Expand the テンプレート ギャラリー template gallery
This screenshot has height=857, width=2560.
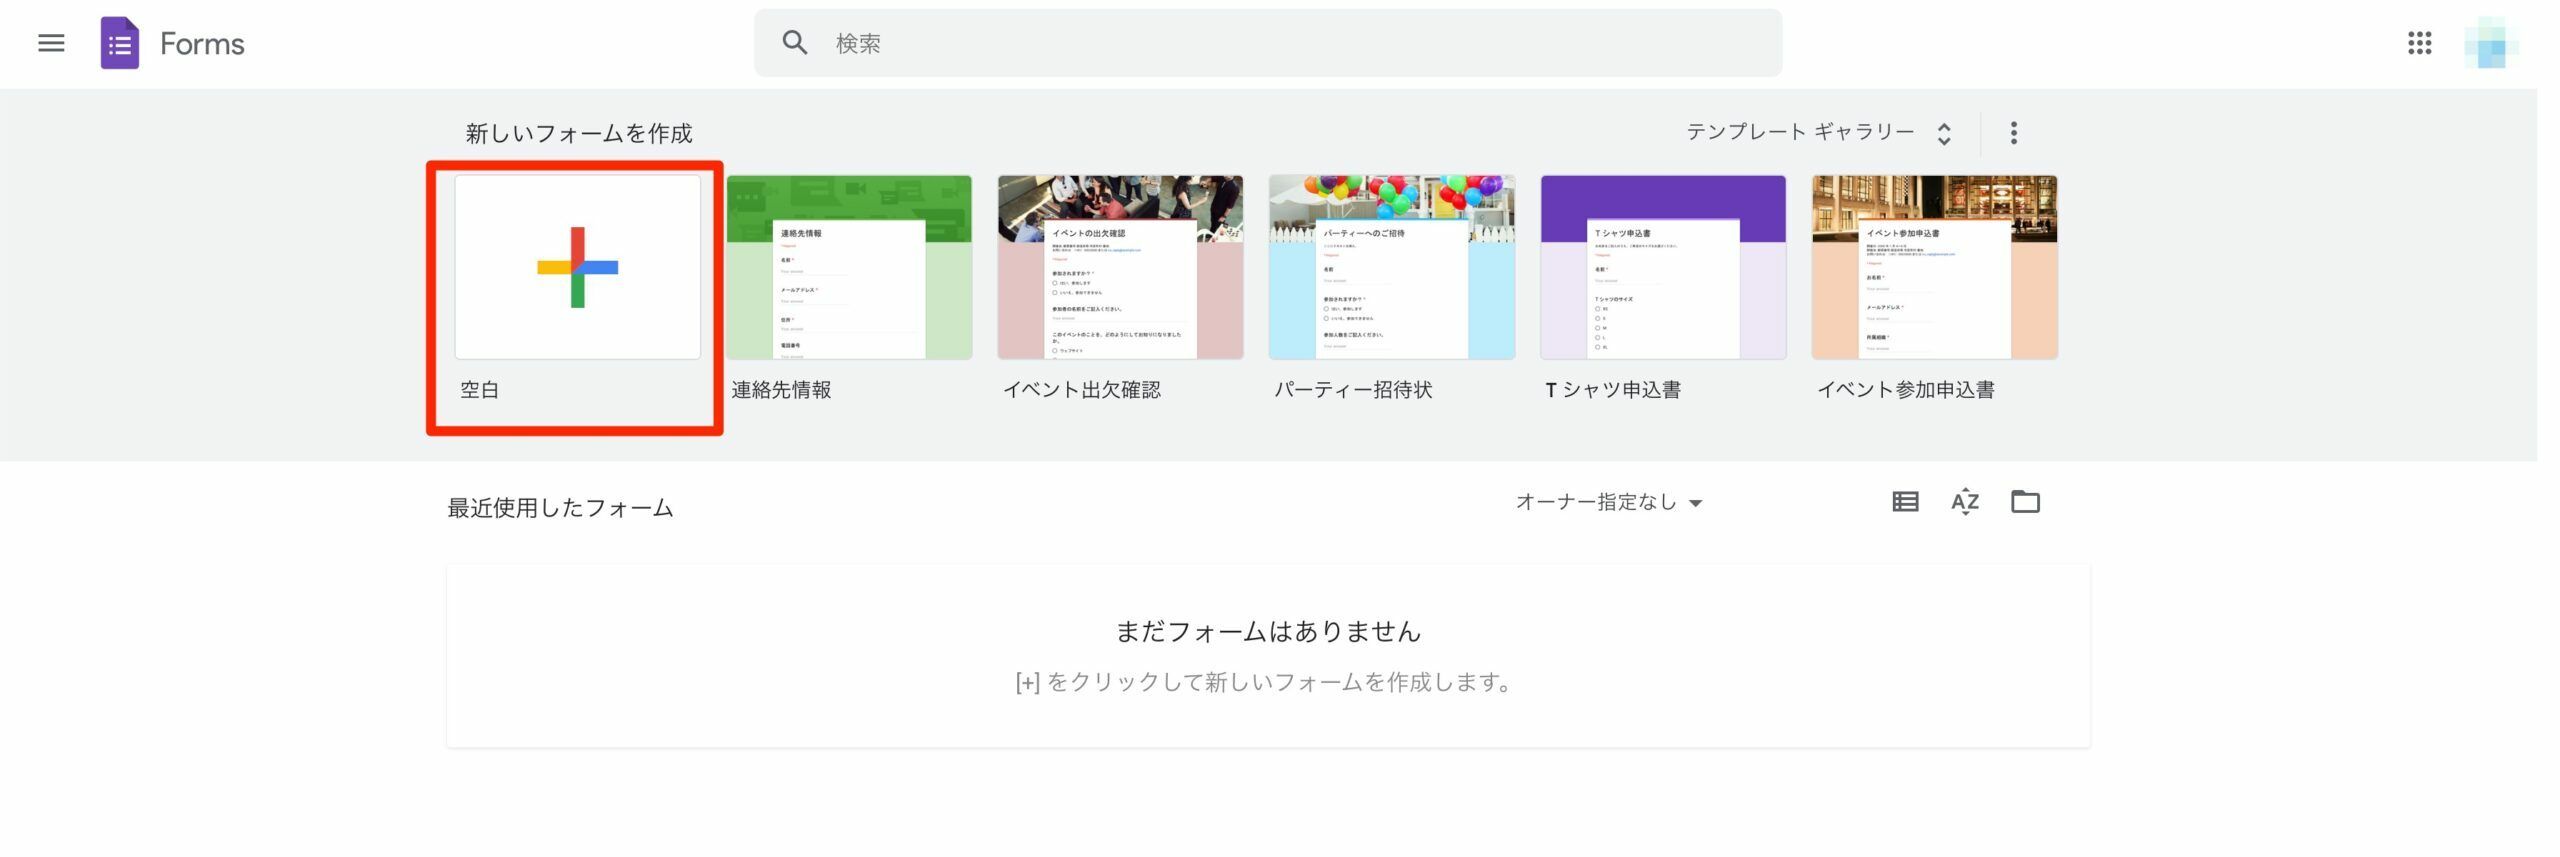[x=1818, y=133]
